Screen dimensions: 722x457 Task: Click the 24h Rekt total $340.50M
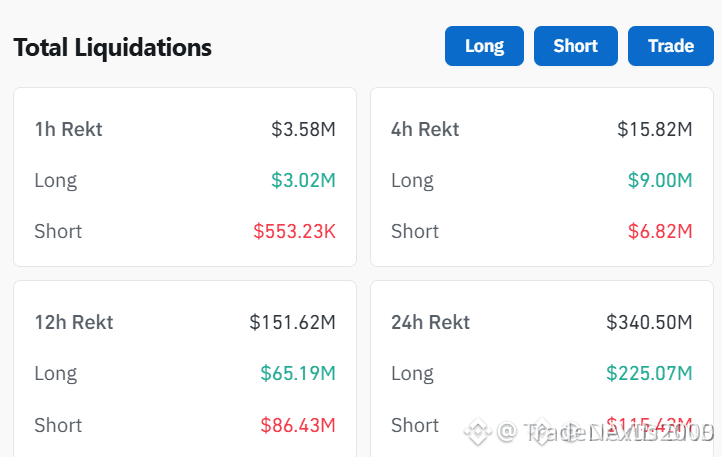coord(649,322)
